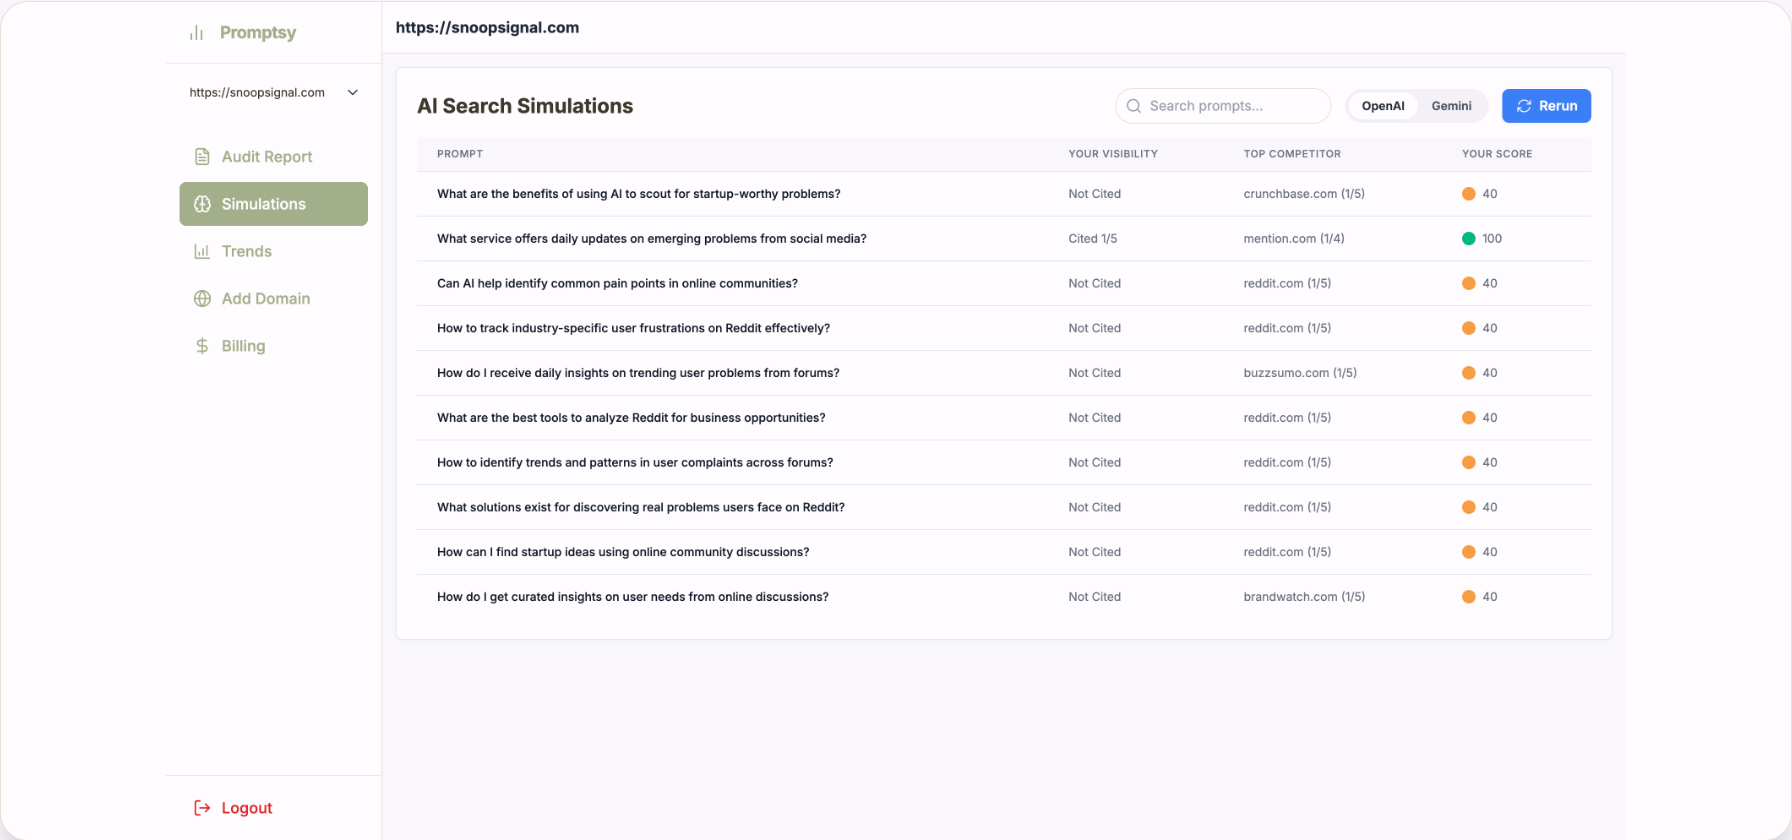Open Audit Report from the sidebar
The image size is (1792, 840).
pyautogui.click(x=273, y=157)
